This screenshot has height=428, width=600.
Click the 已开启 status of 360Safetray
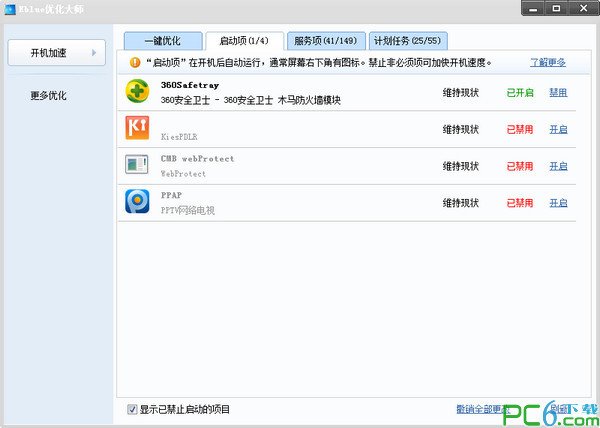point(520,93)
